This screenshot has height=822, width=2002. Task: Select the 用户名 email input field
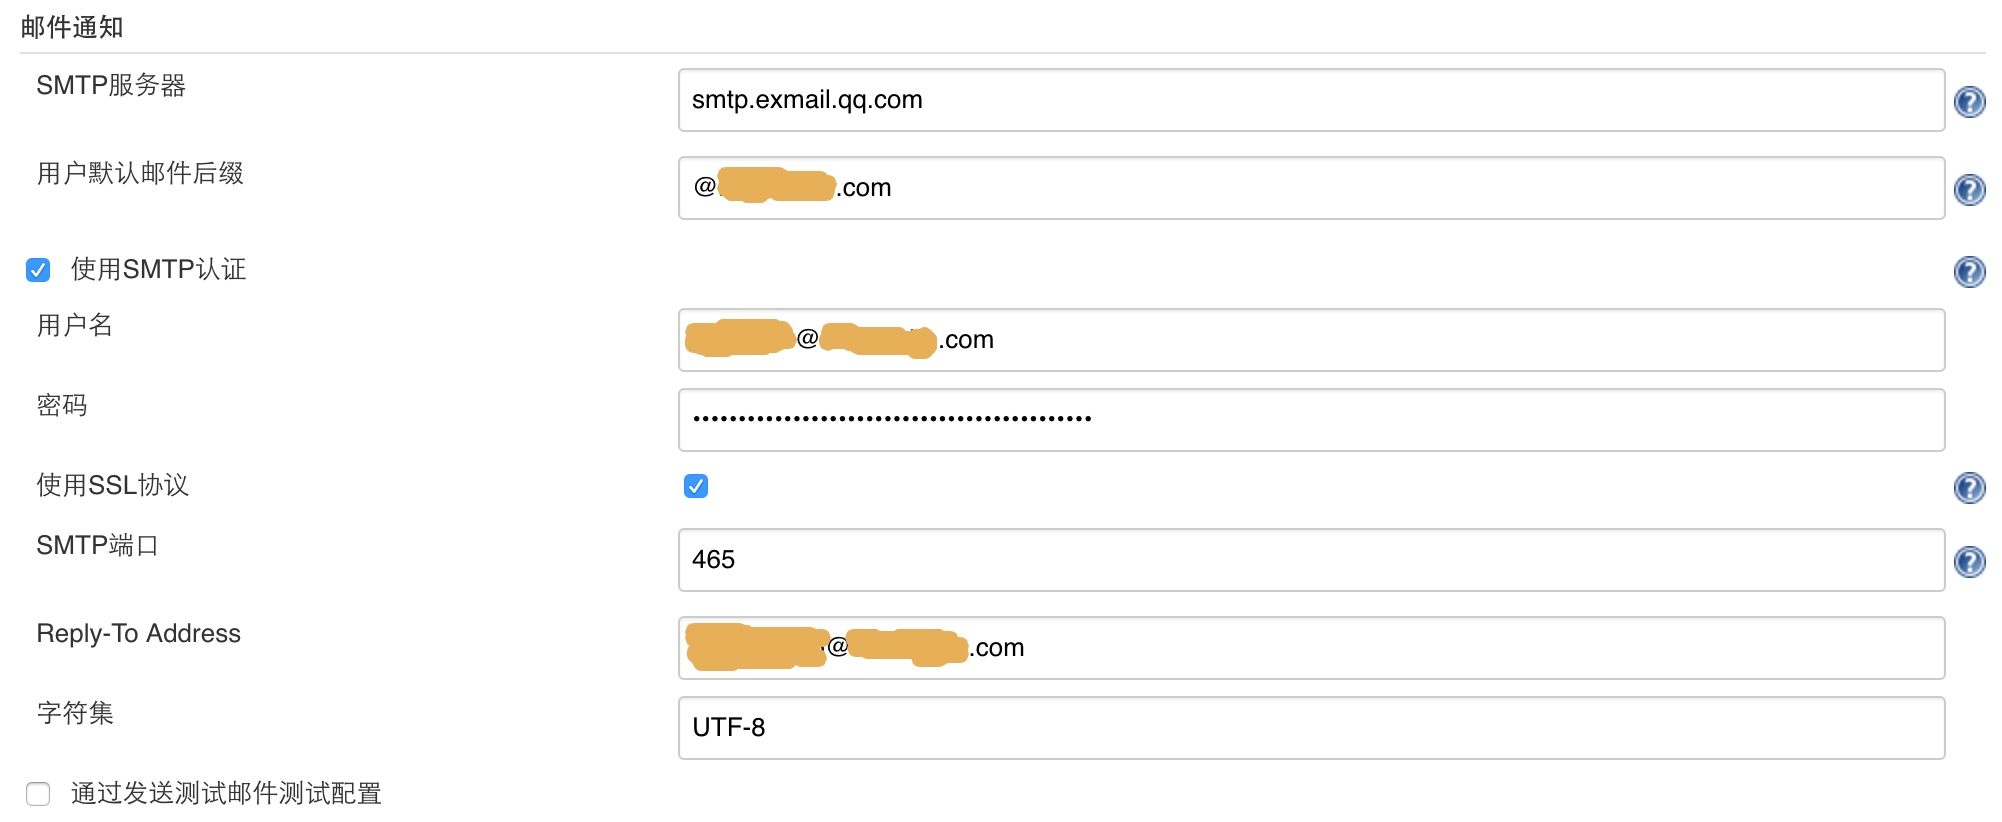[1311, 340]
